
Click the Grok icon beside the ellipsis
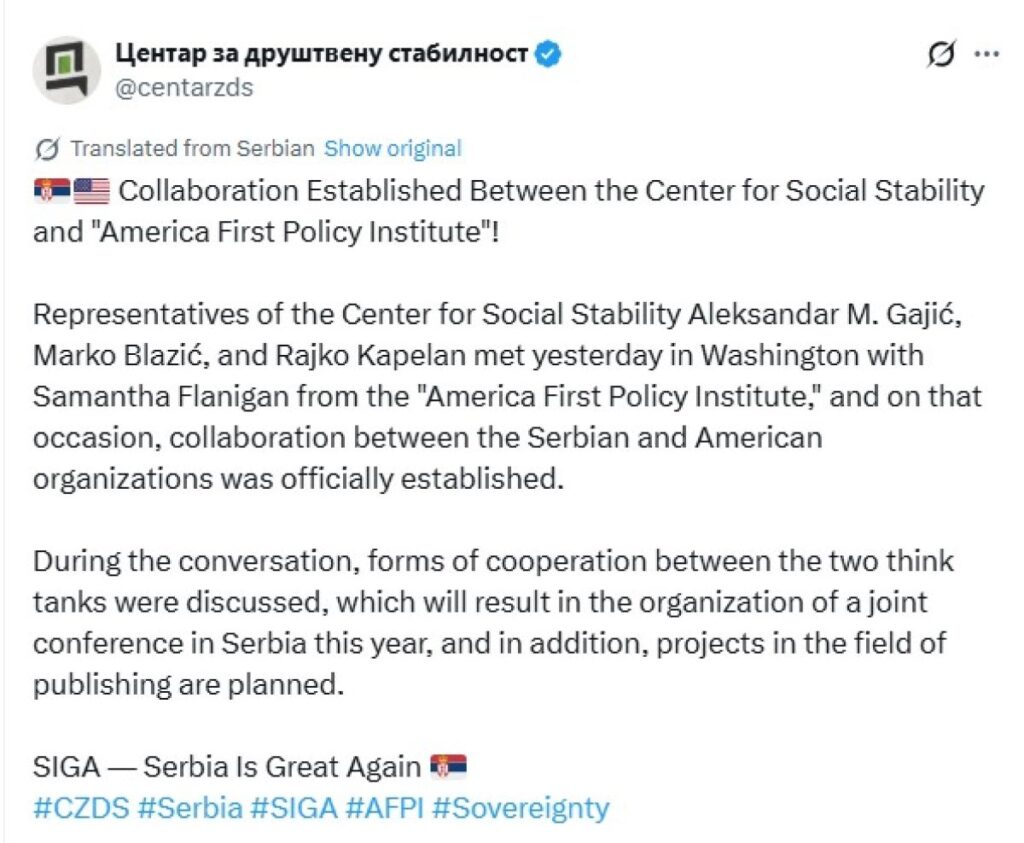[941, 55]
